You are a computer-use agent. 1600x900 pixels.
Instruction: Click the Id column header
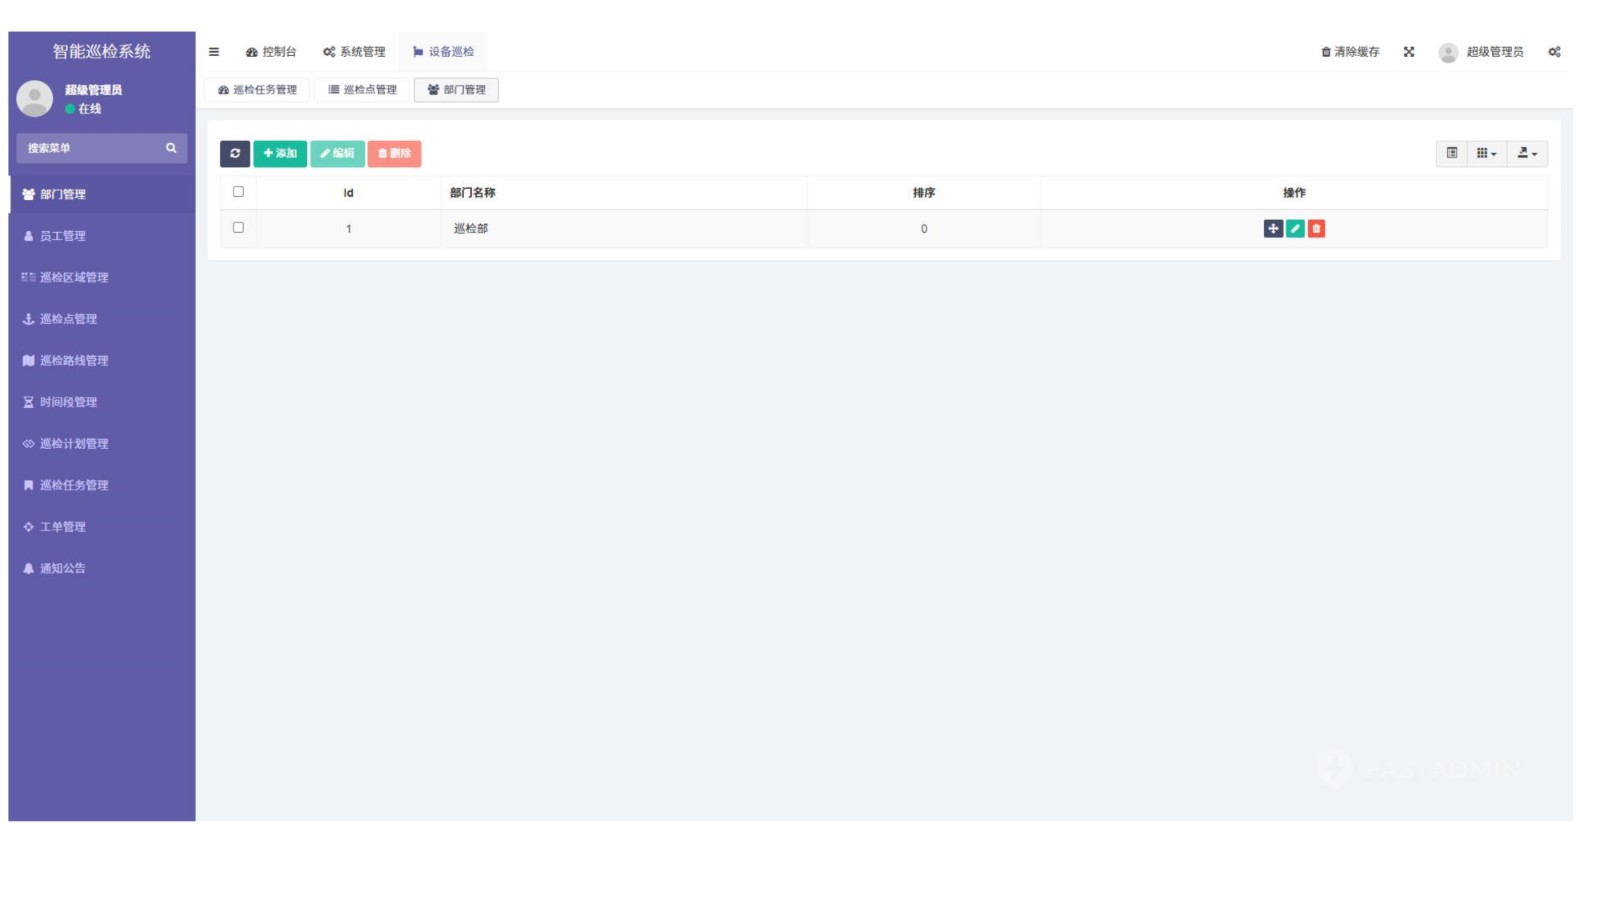coord(348,193)
